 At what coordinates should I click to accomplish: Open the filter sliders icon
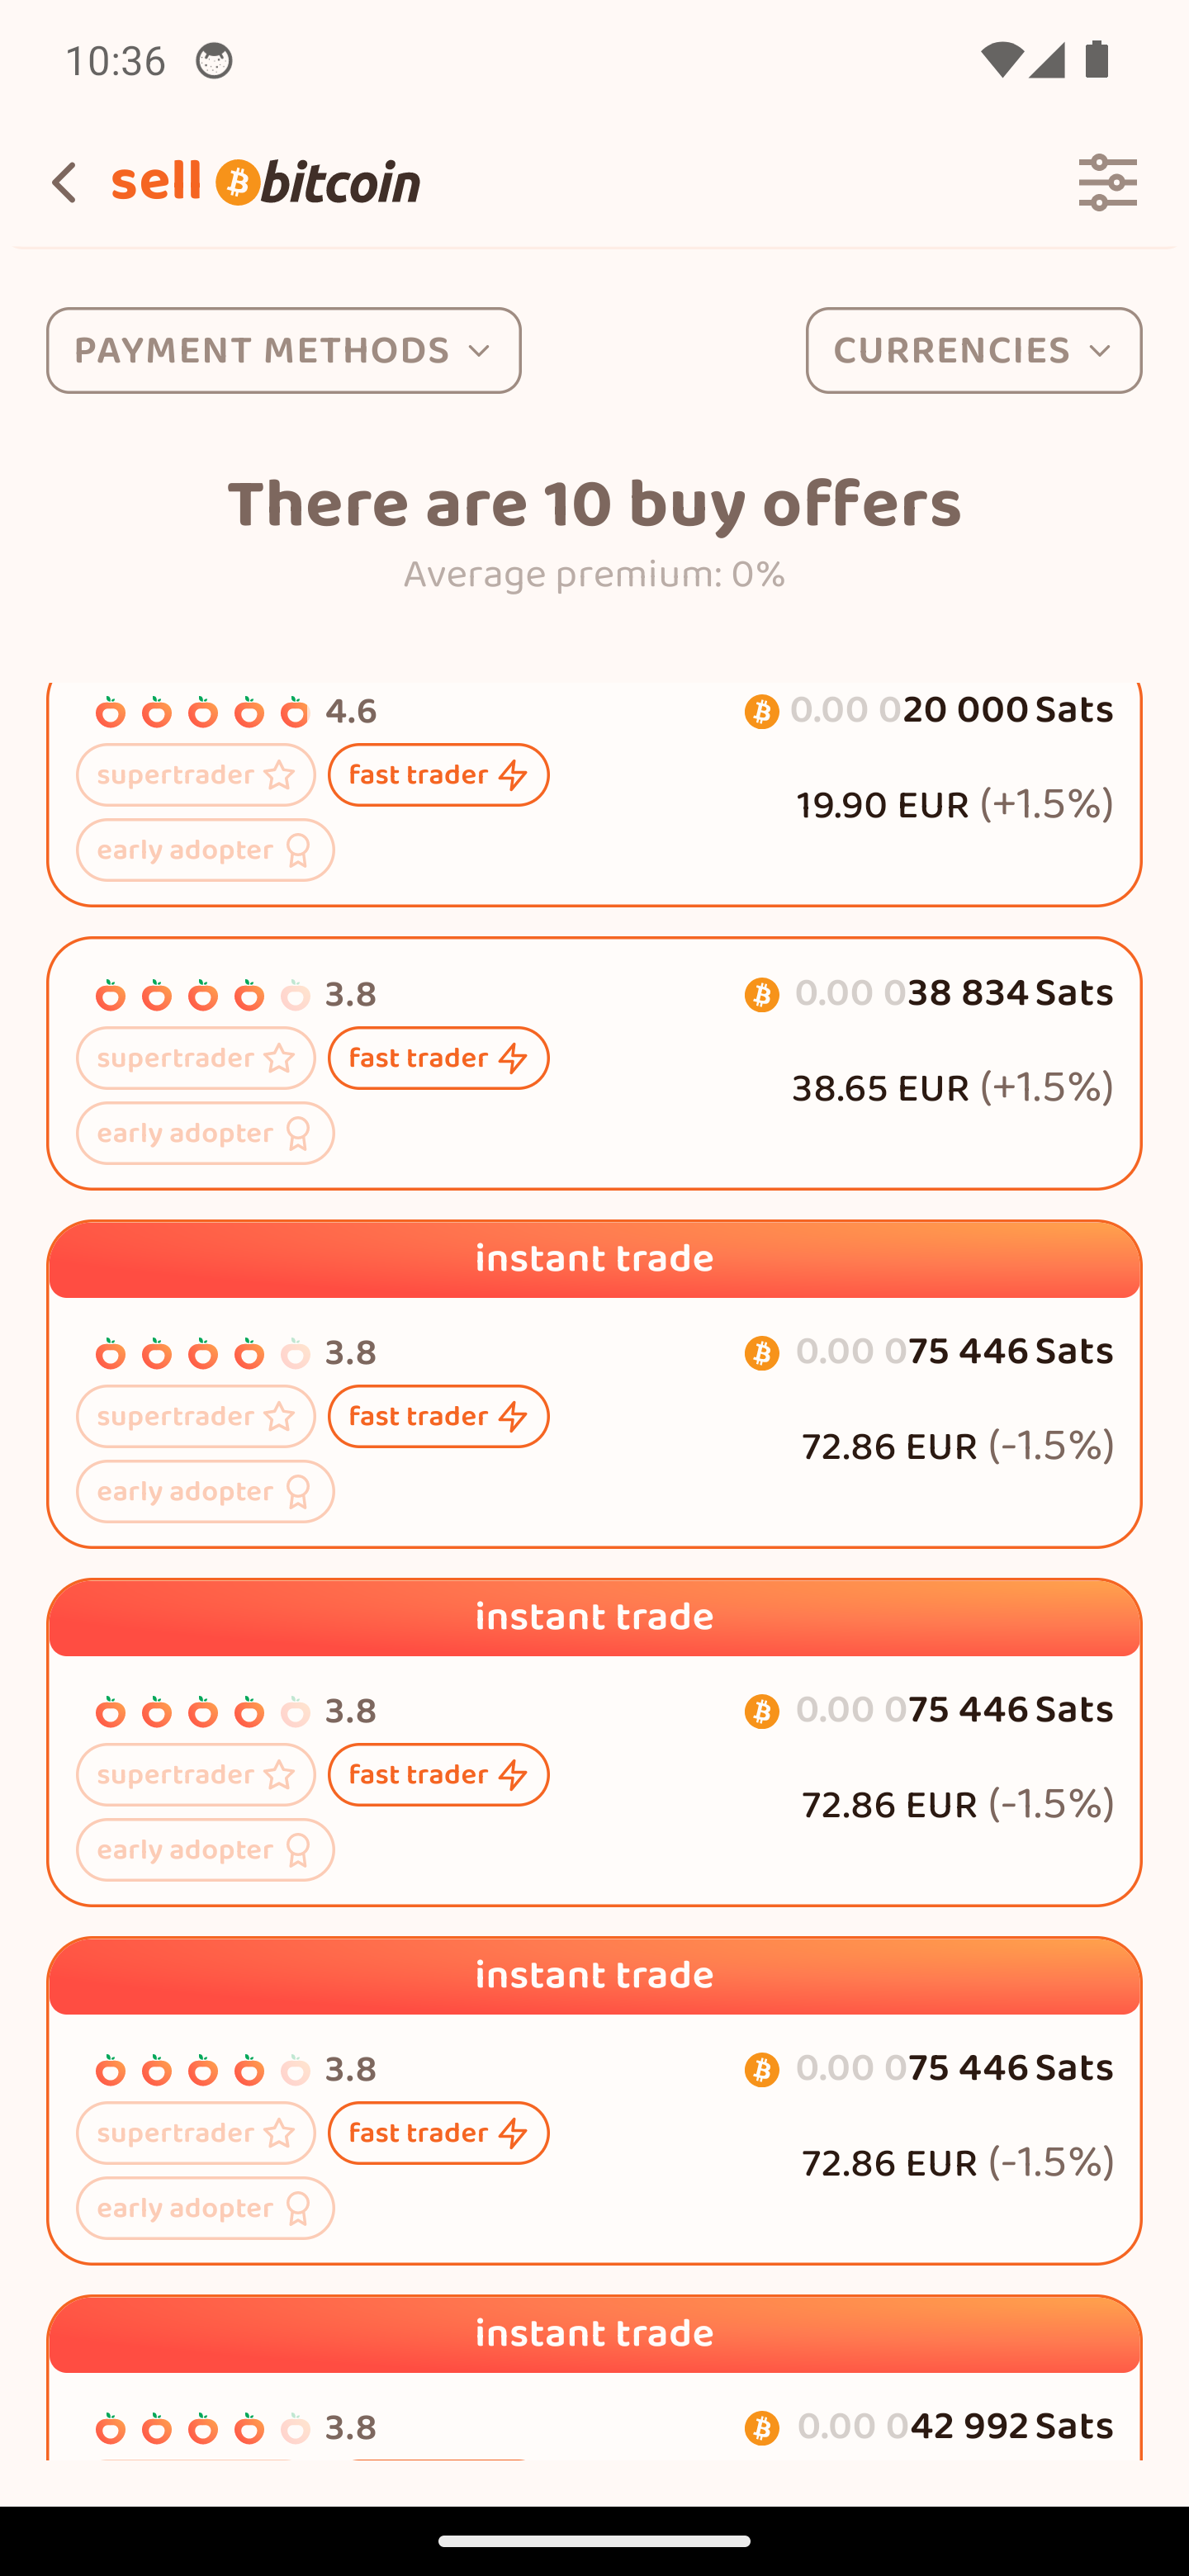[x=1107, y=183]
